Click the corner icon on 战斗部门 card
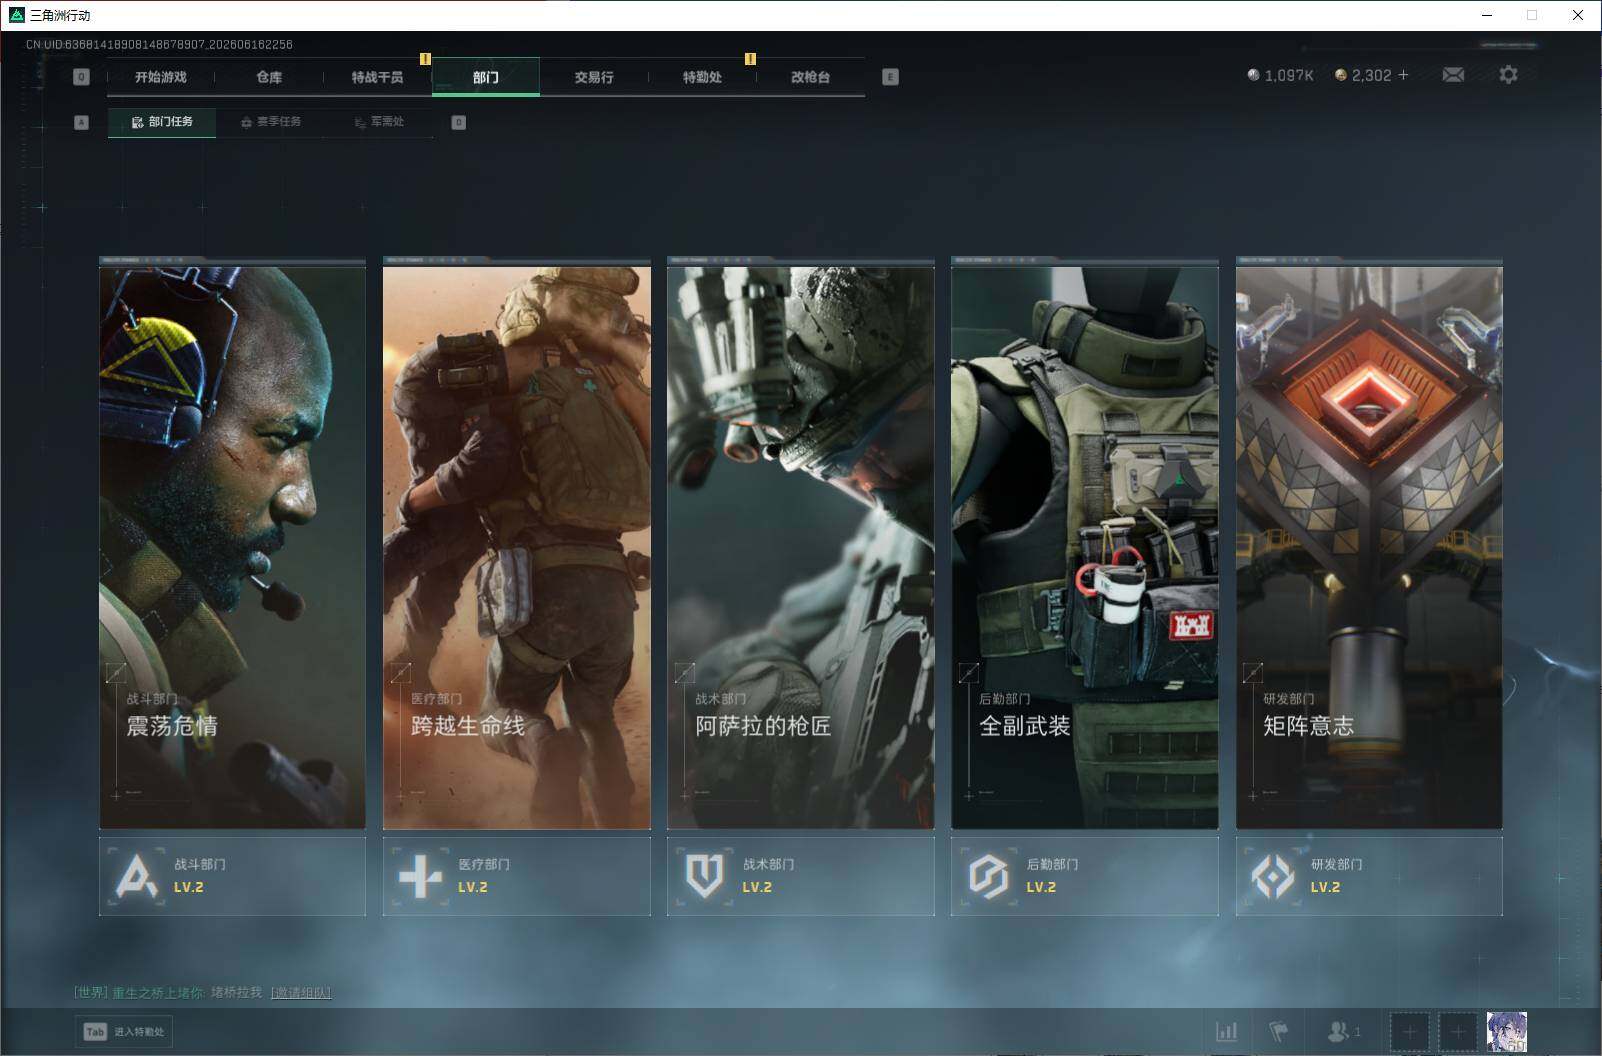 pos(116,673)
